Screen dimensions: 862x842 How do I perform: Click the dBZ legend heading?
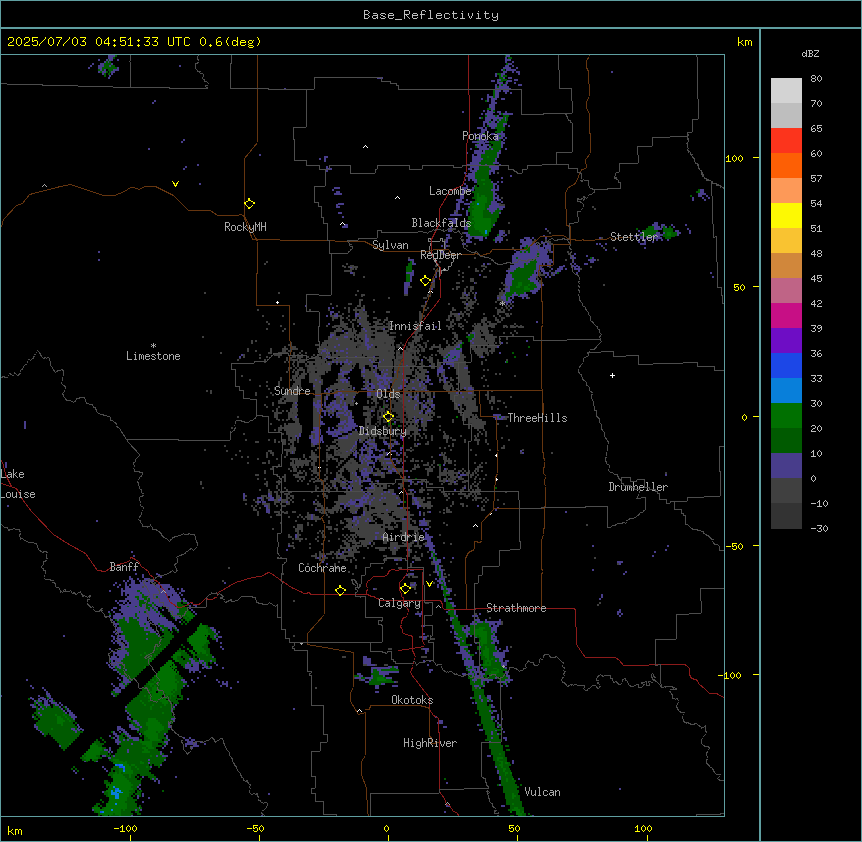(810, 53)
